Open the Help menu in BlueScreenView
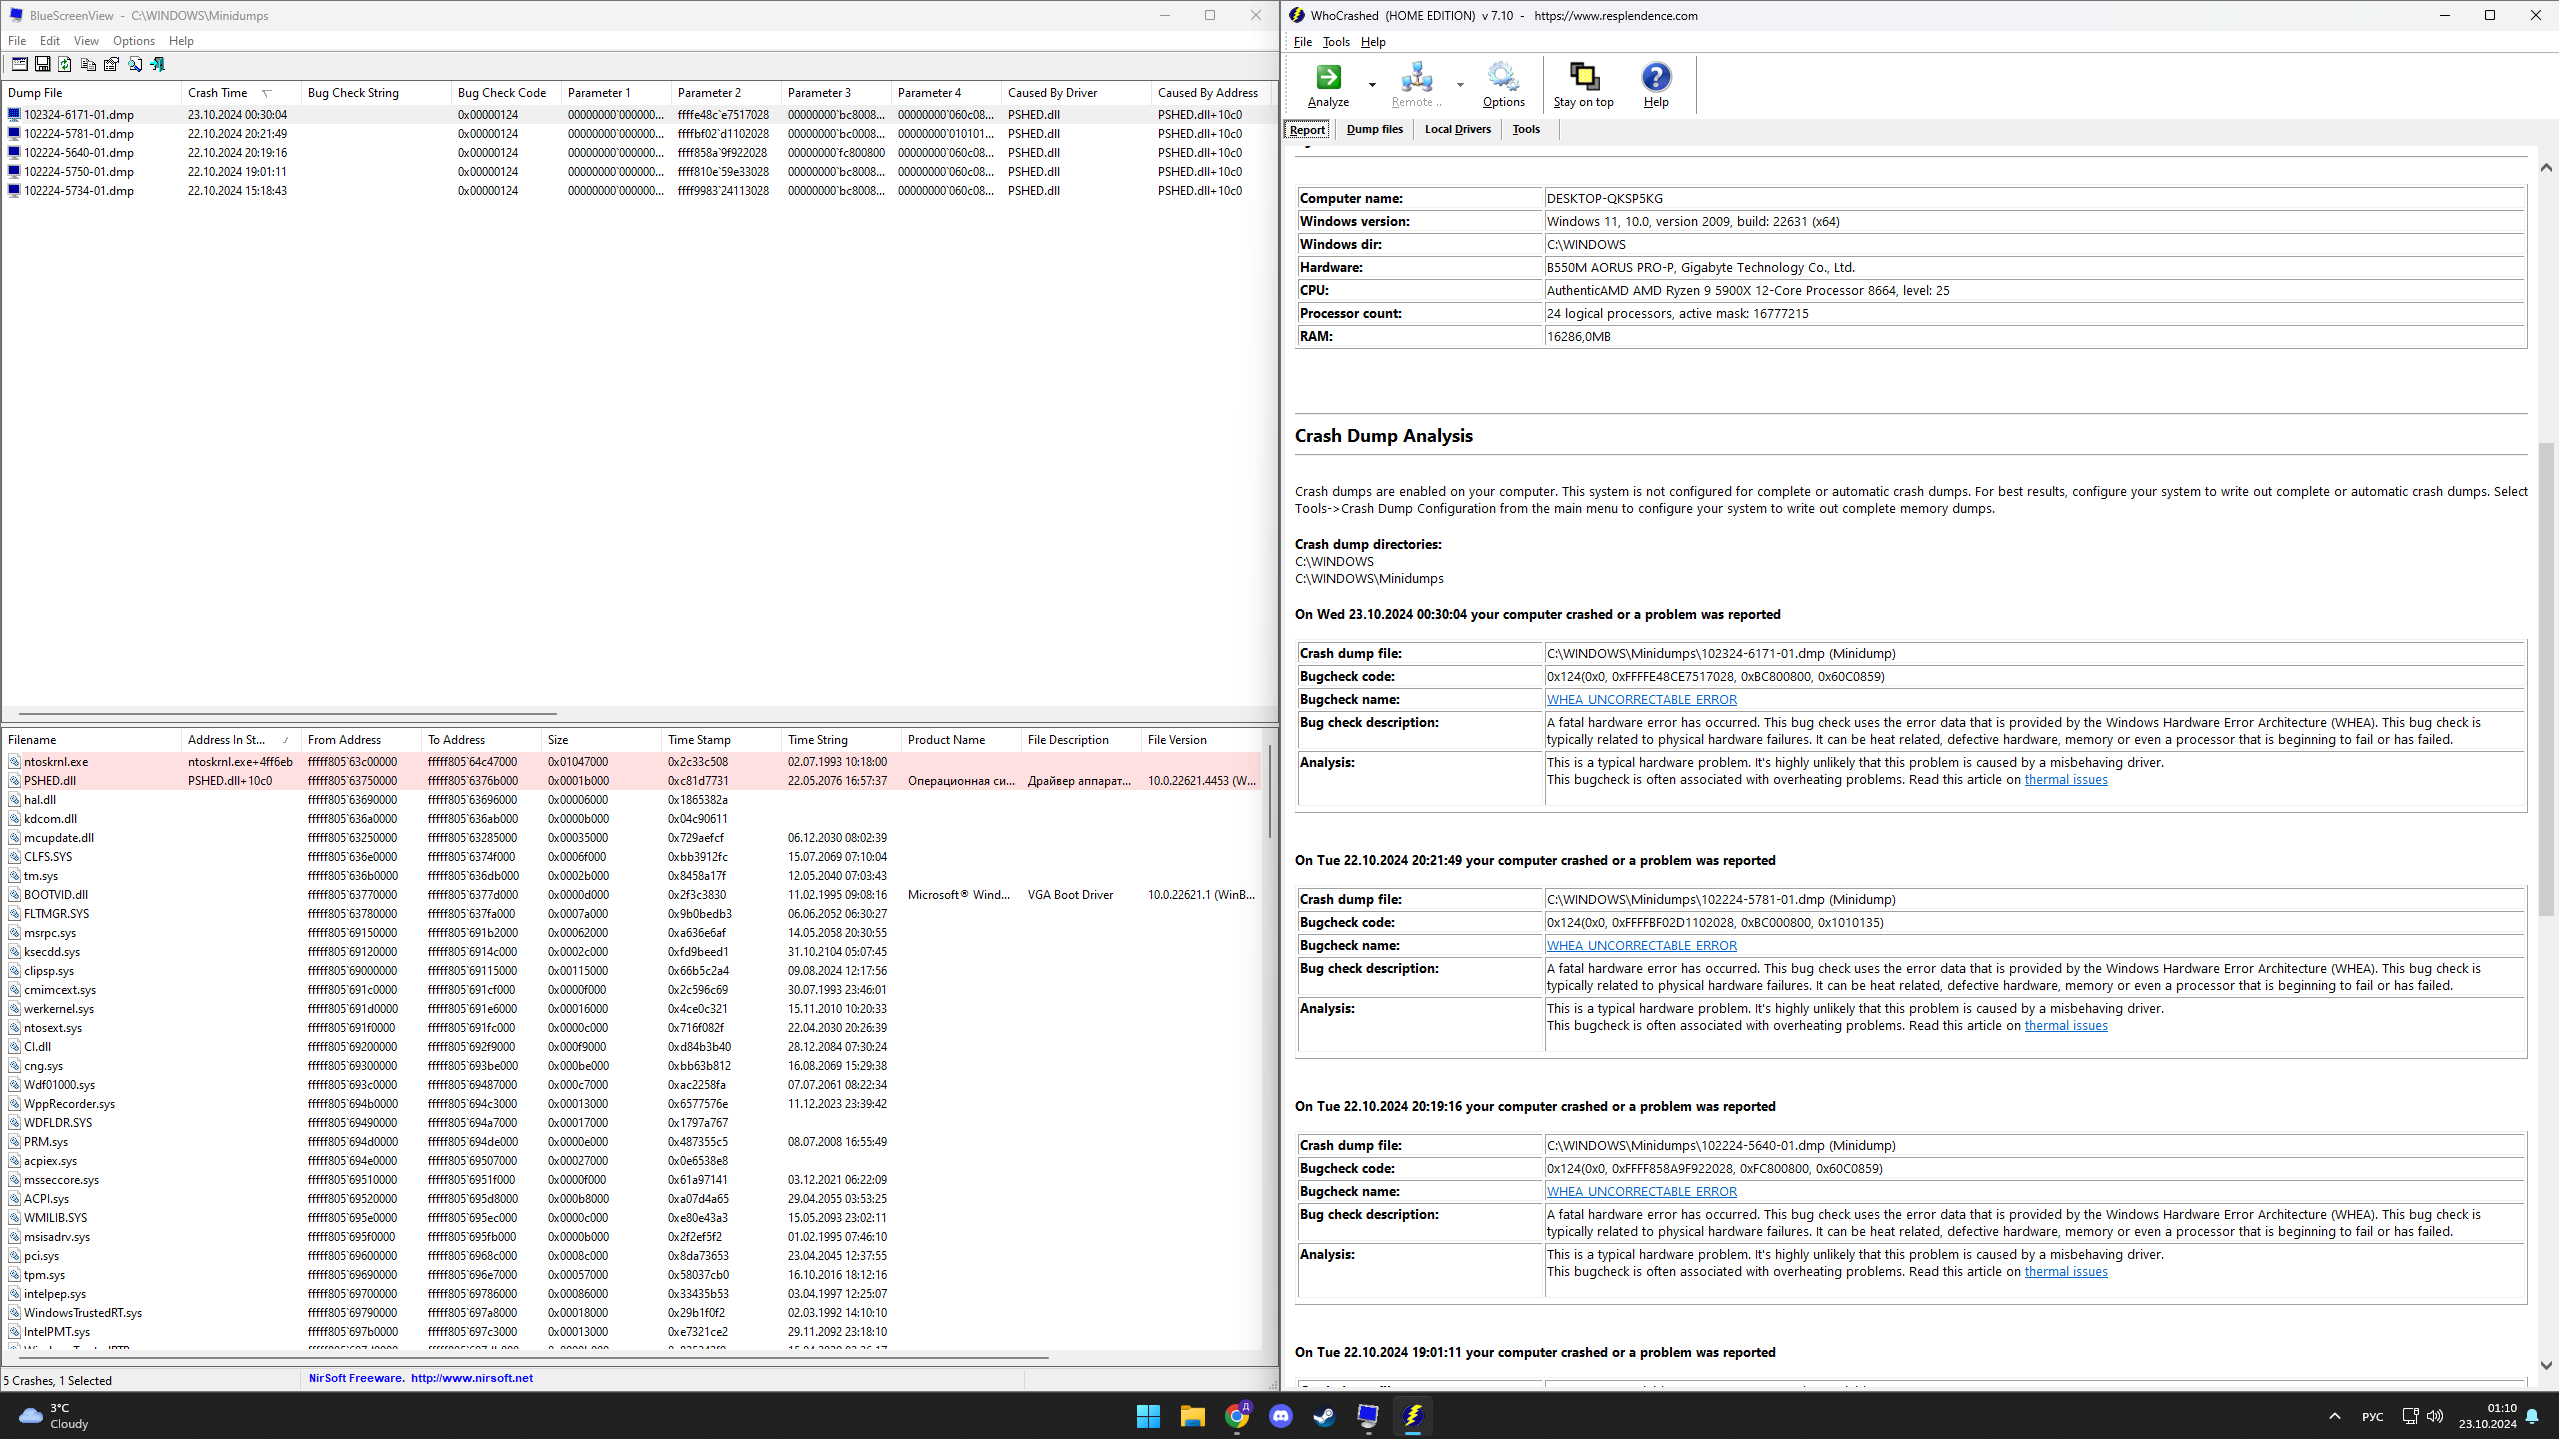The width and height of the screenshot is (2559, 1439). (x=181, y=41)
